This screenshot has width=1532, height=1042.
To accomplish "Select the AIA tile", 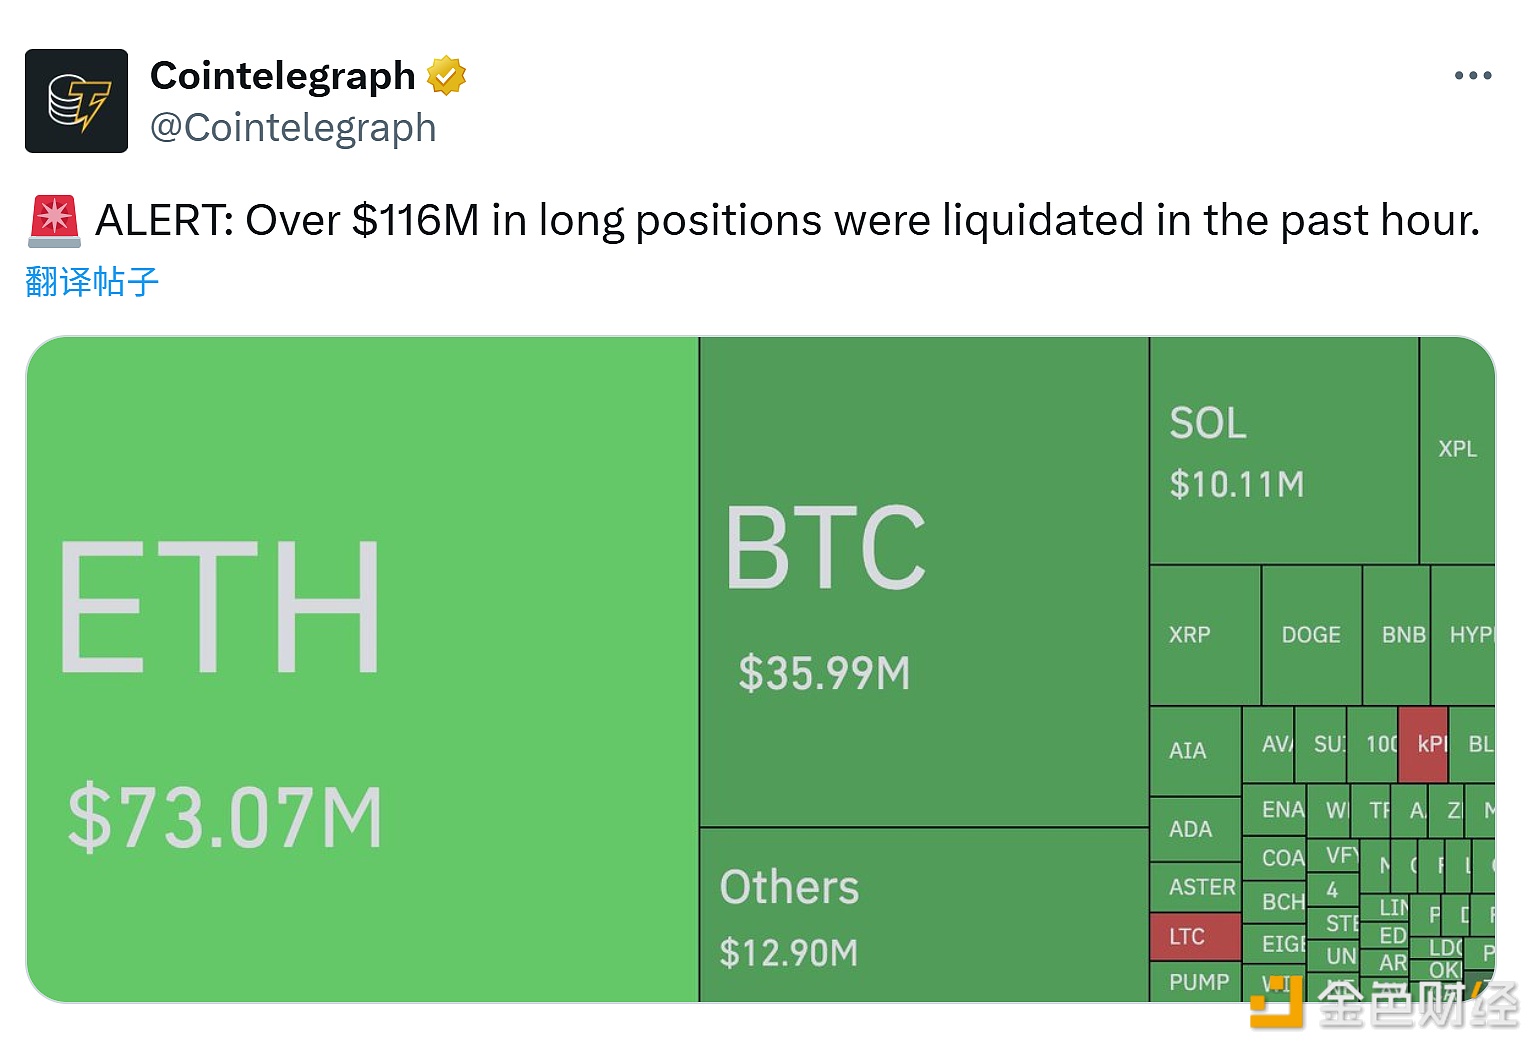I will pyautogui.click(x=1195, y=751).
